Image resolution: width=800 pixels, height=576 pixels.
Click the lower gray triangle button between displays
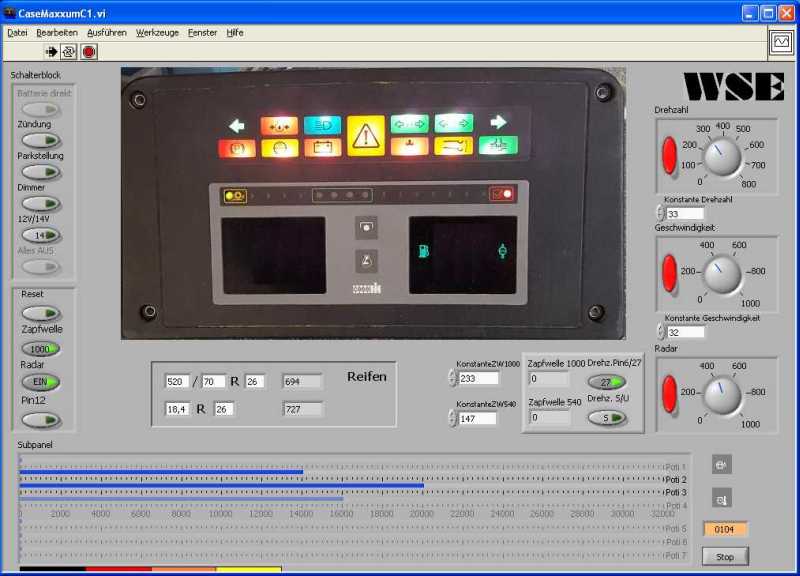point(366,261)
